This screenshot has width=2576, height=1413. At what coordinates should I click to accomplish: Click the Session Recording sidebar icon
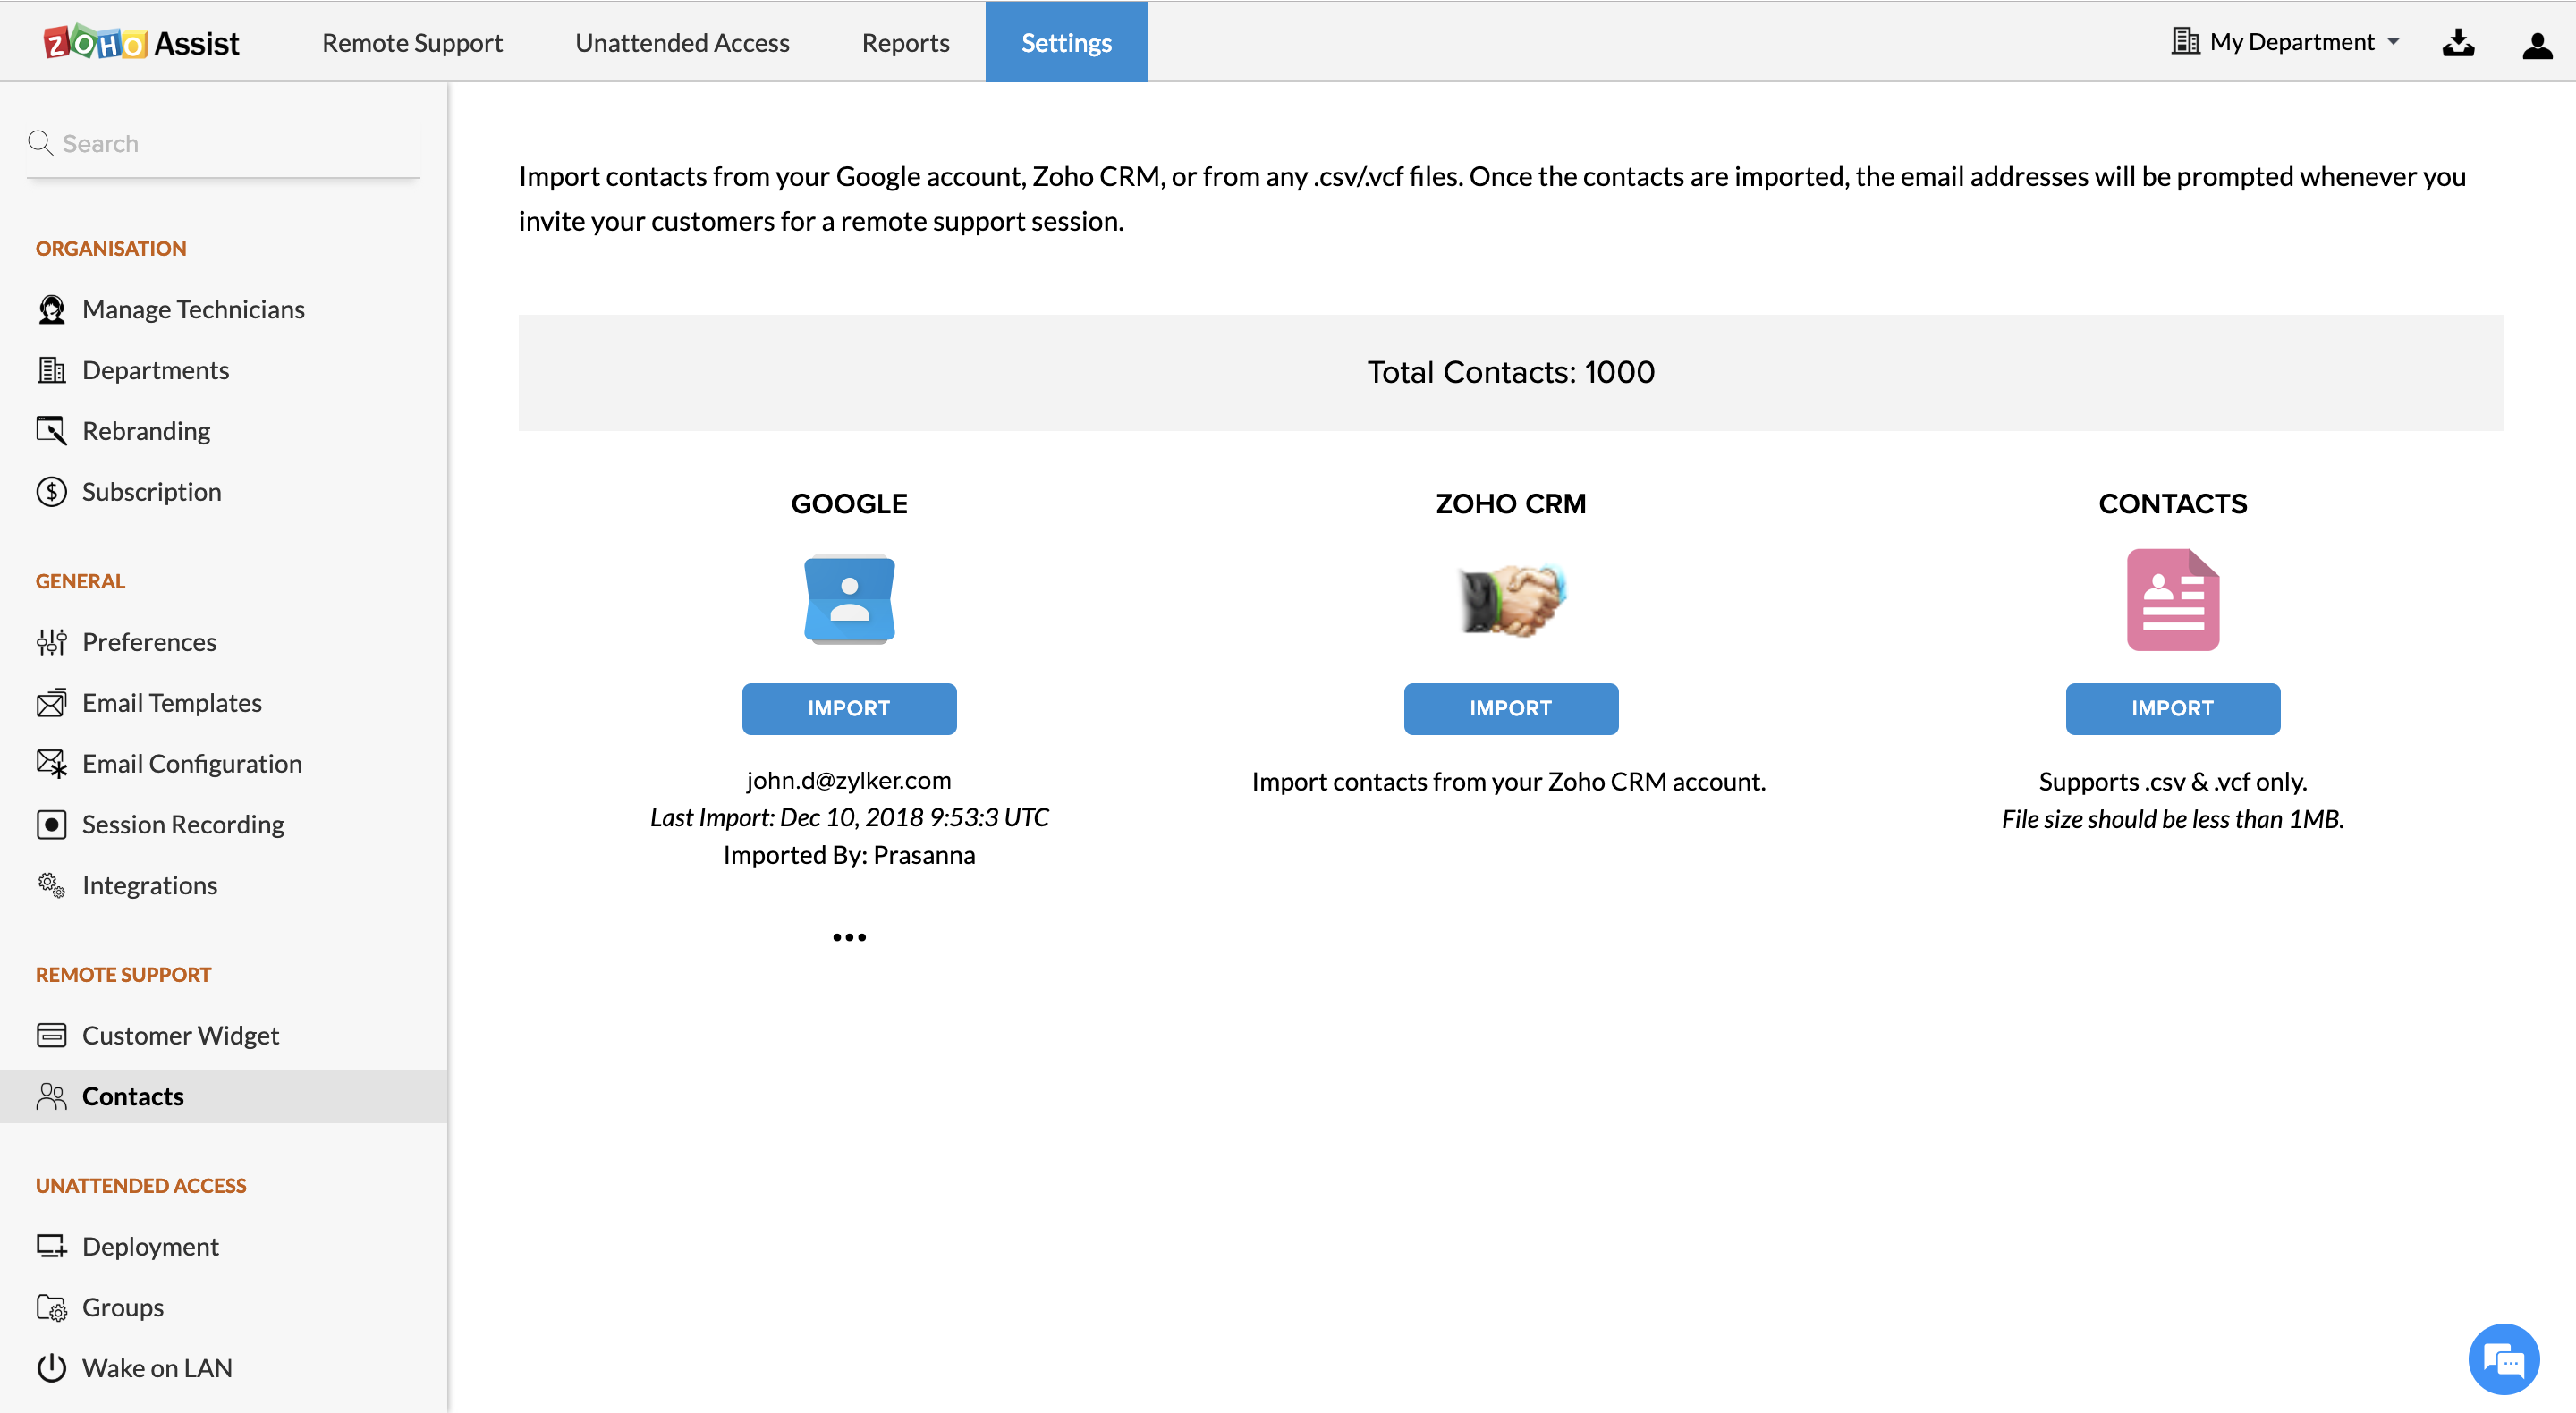coord(52,823)
